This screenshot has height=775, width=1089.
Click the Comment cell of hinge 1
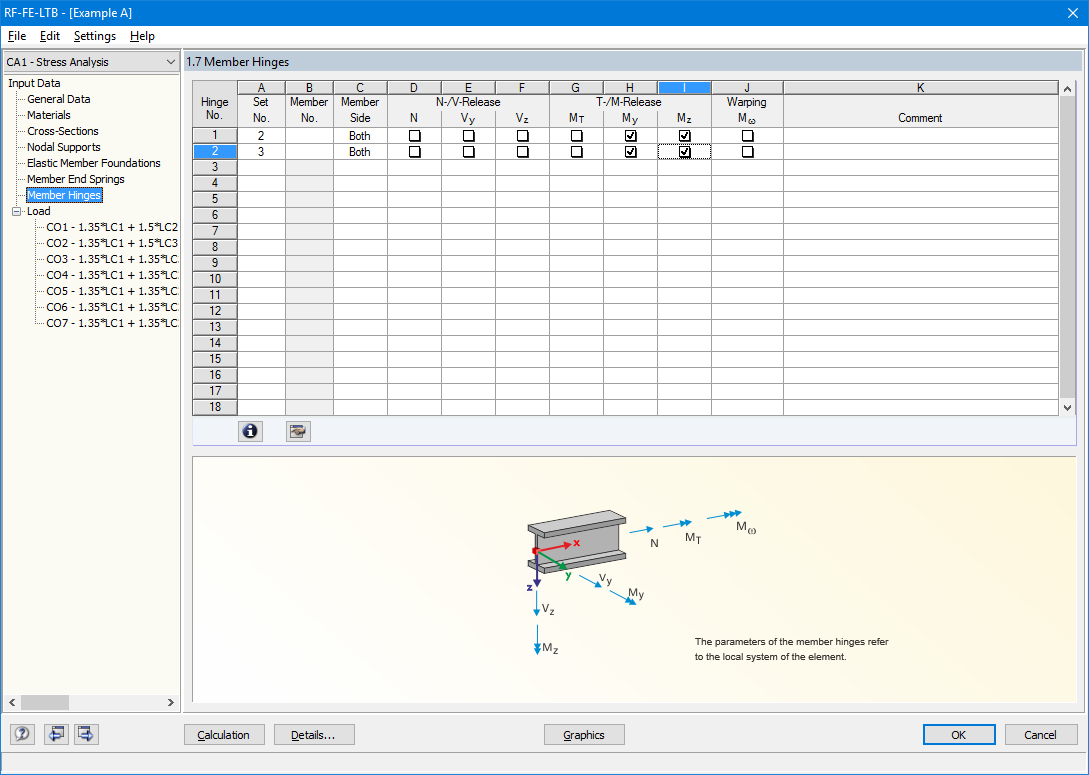point(920,135)
